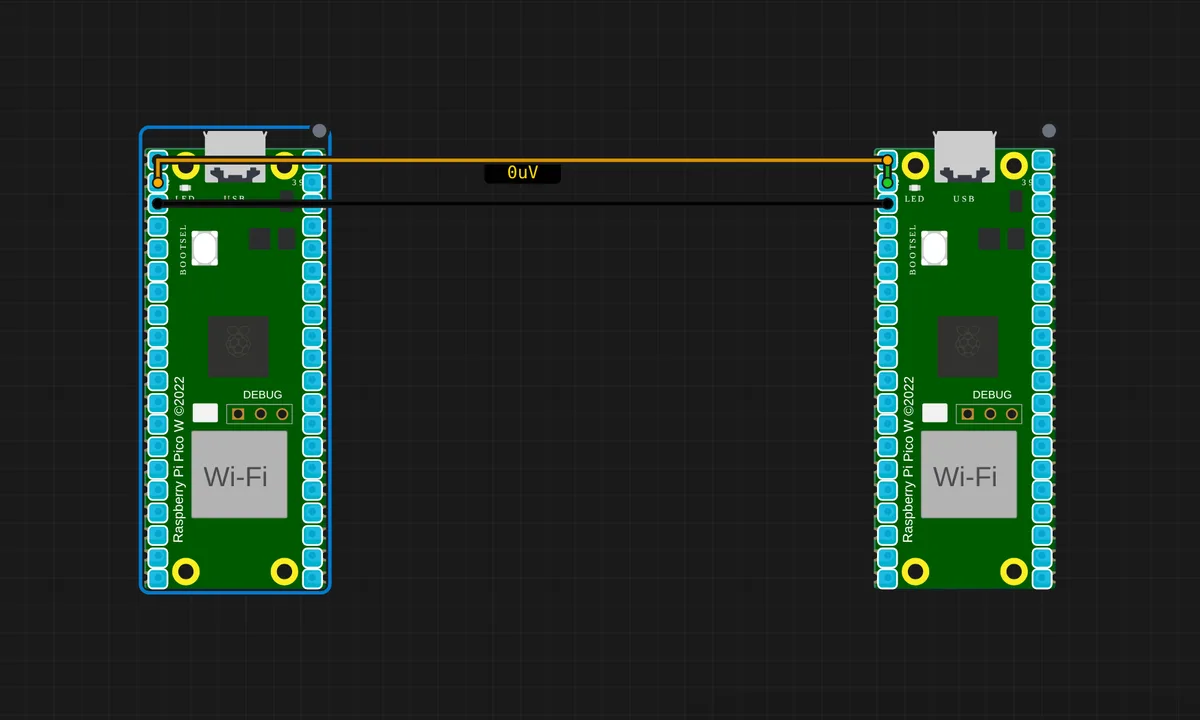Click the USB connector on the right Pico

coord(965,157)
